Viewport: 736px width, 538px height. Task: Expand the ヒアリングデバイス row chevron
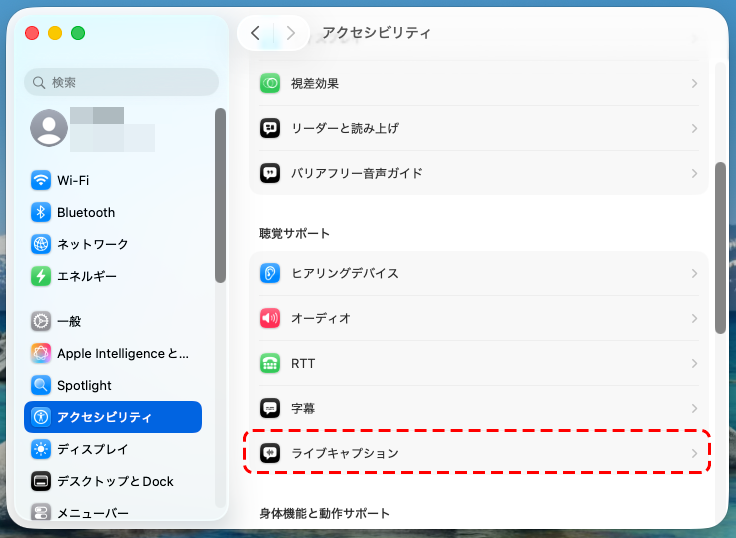(x=694, y=273)
